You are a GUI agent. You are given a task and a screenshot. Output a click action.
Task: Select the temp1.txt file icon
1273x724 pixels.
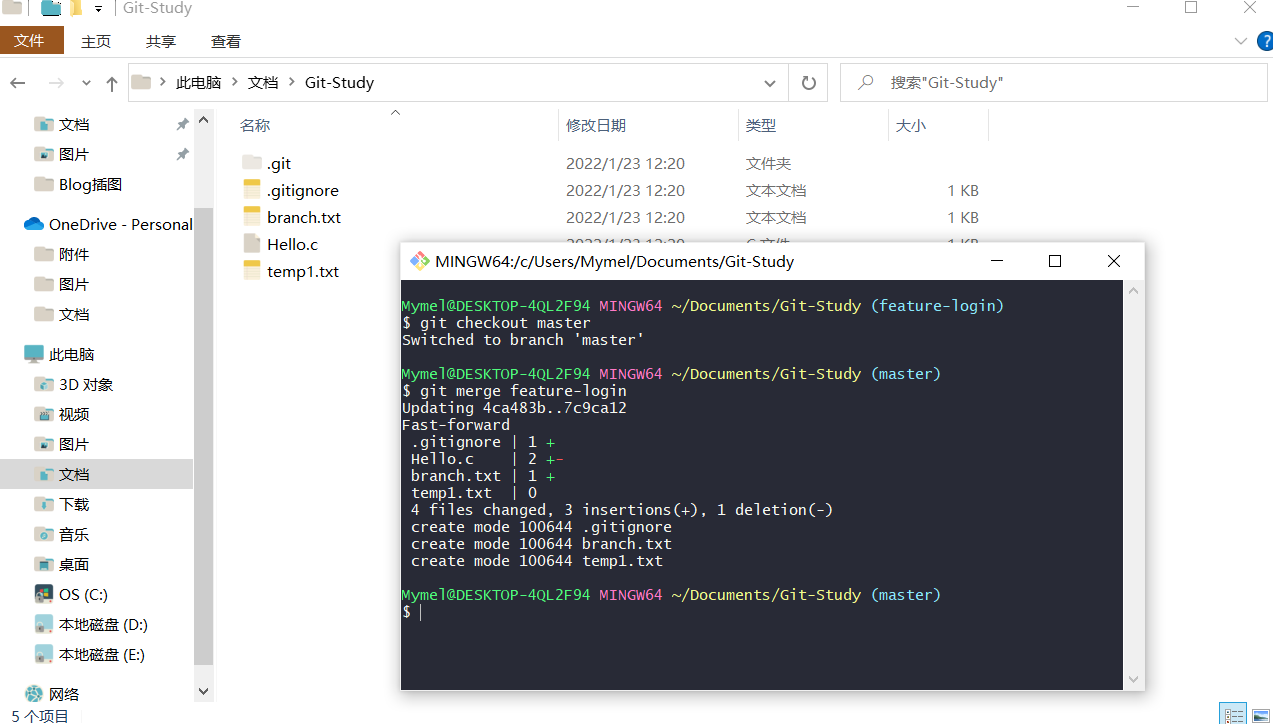pyautogui.click(x=252, y=271)
